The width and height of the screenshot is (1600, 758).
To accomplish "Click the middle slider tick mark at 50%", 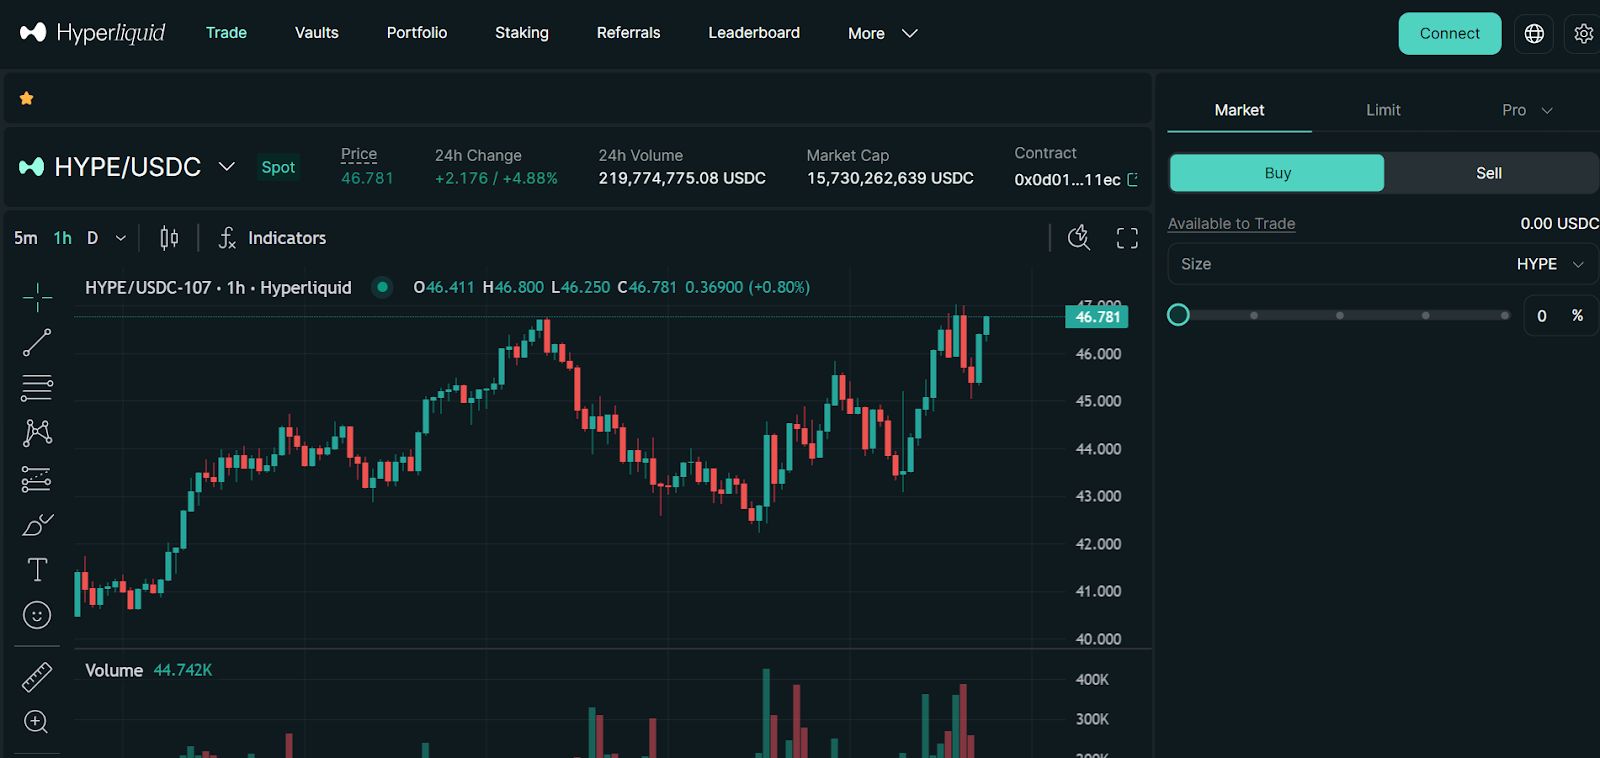I will (x=1340, y=315).
